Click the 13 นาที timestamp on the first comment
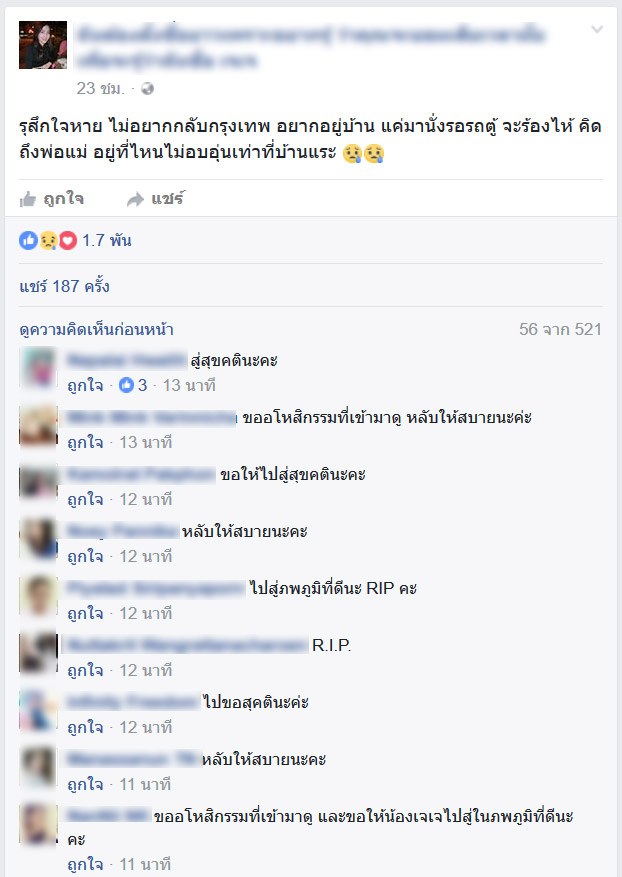622x877 pixels. coord(189,385)
